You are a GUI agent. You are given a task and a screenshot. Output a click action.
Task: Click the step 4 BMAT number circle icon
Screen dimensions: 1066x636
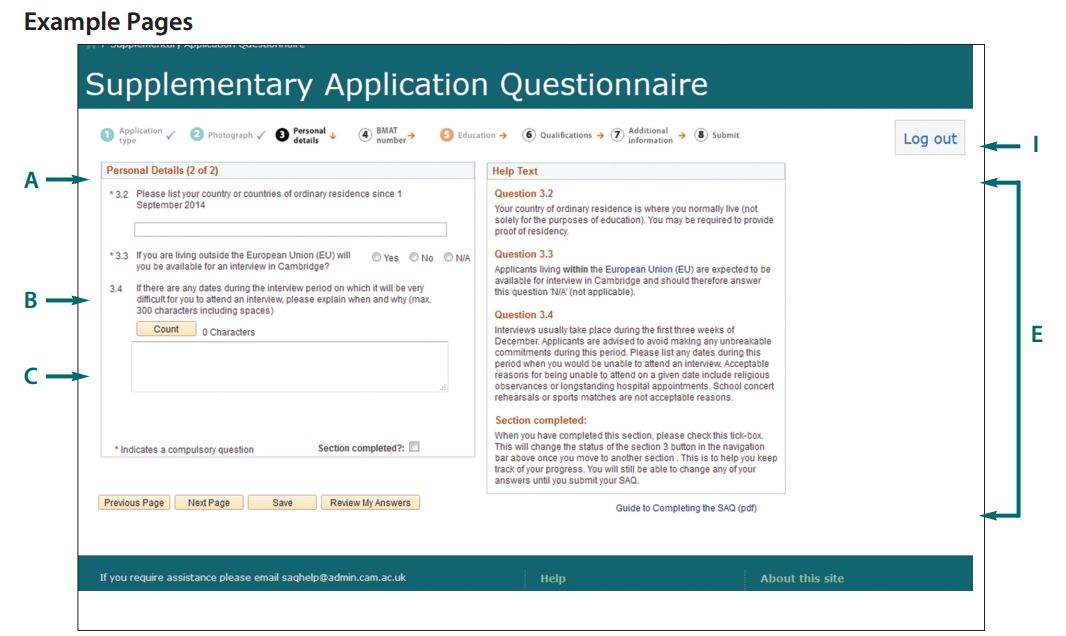365,135
